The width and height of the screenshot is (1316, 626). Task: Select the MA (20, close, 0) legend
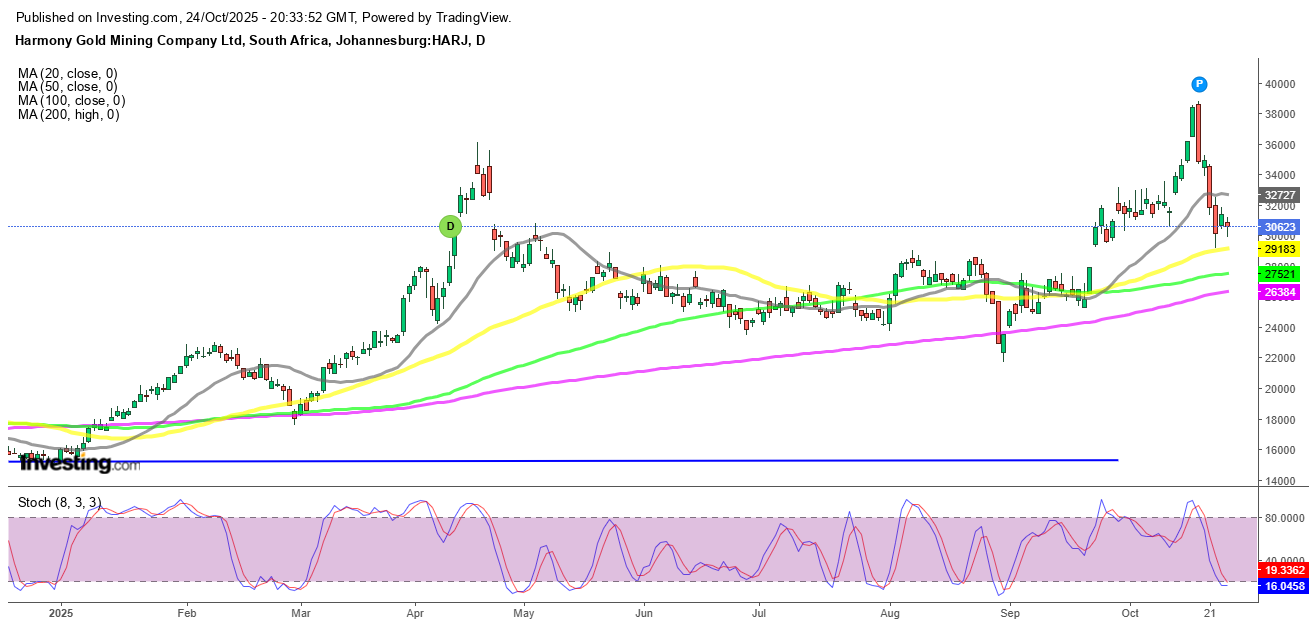[x=68, y=73]
